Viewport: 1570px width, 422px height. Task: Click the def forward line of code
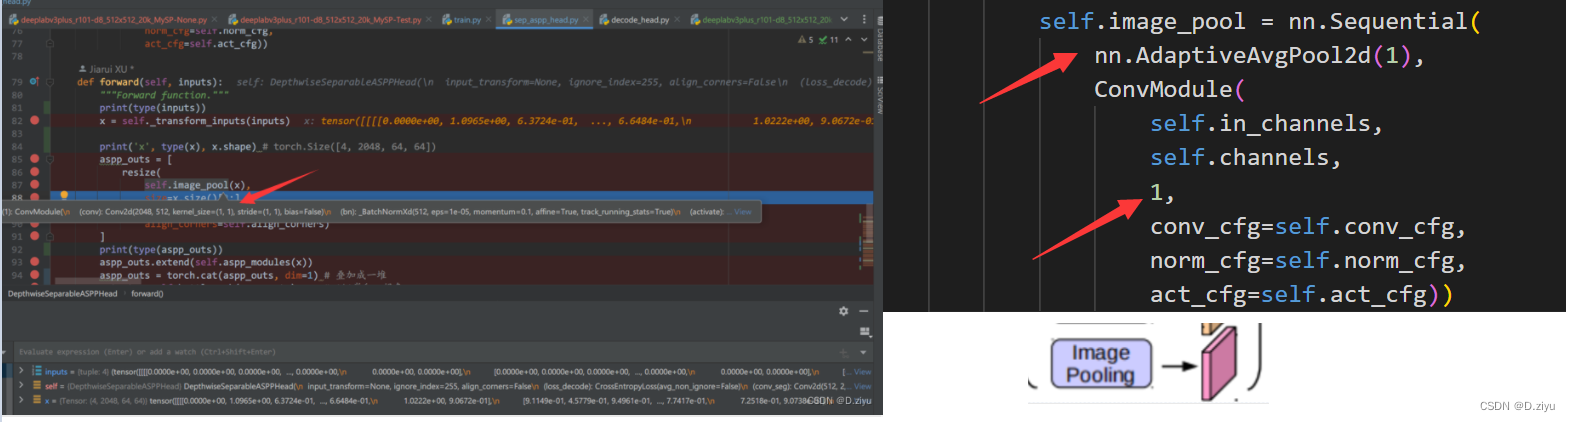(148, 82)
